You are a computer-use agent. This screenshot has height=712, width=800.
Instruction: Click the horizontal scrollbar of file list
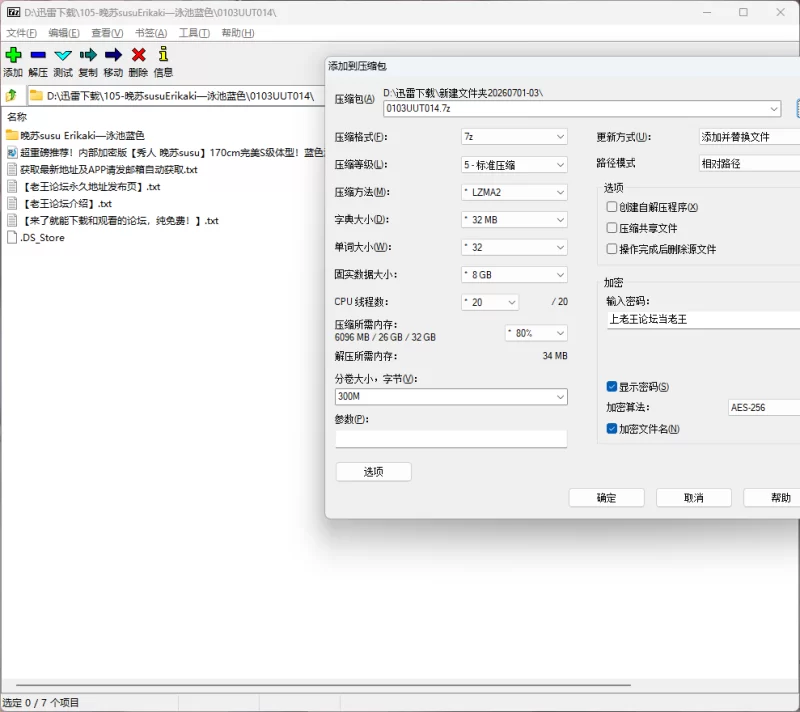pos(323,685)
